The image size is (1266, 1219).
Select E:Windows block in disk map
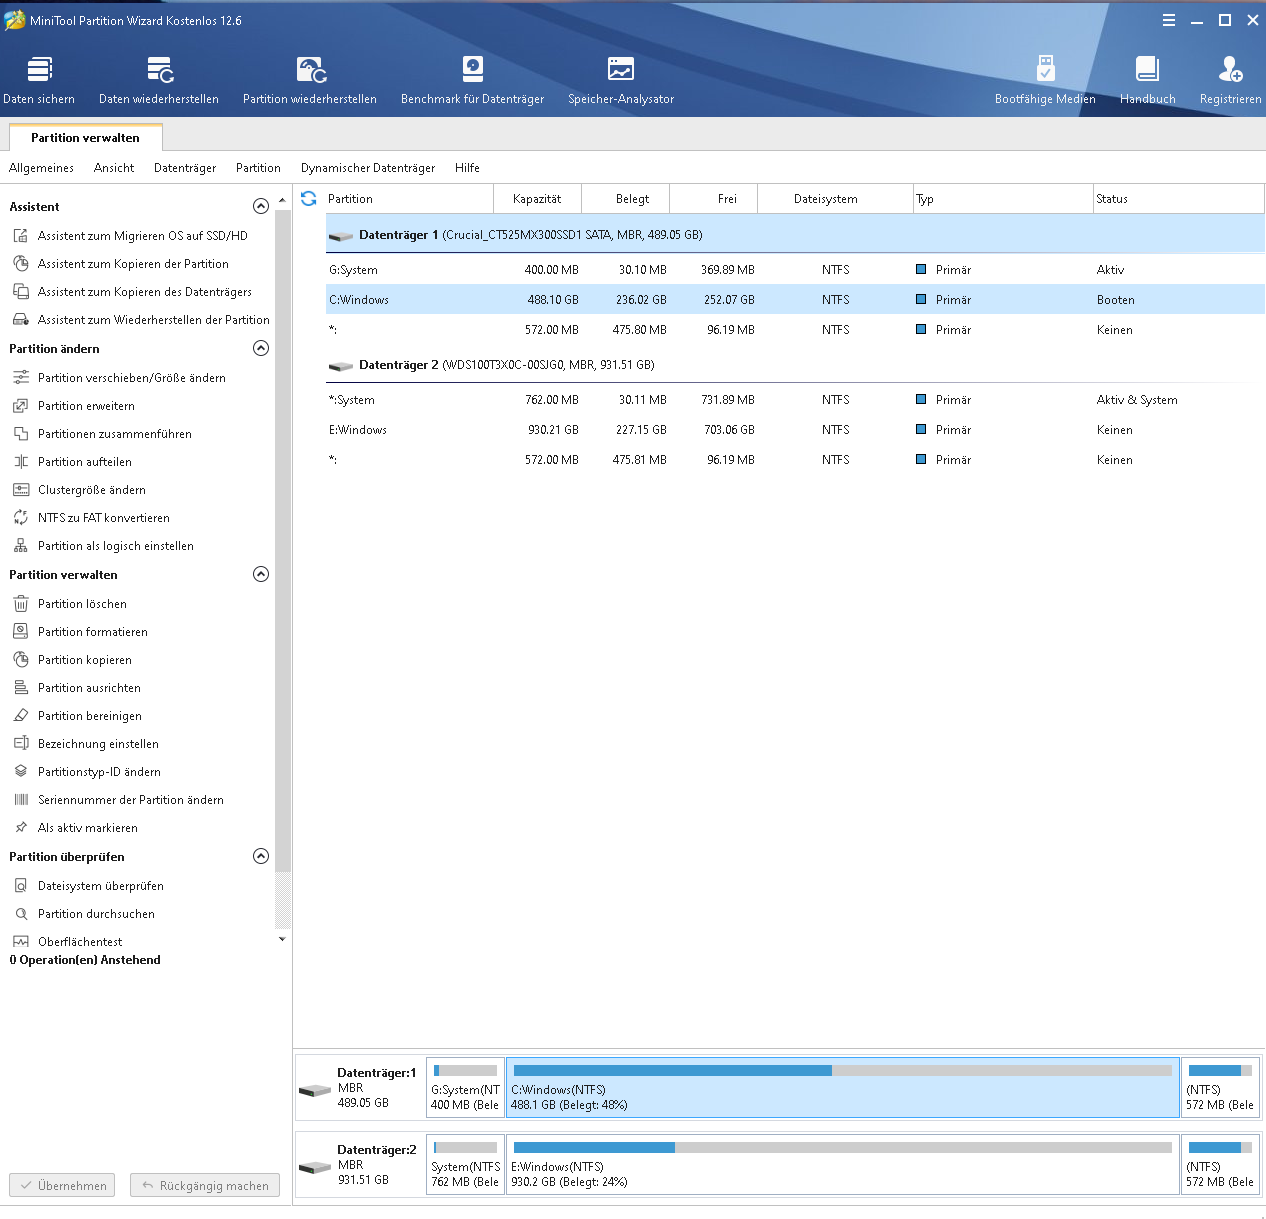[x=843, y=1165]
